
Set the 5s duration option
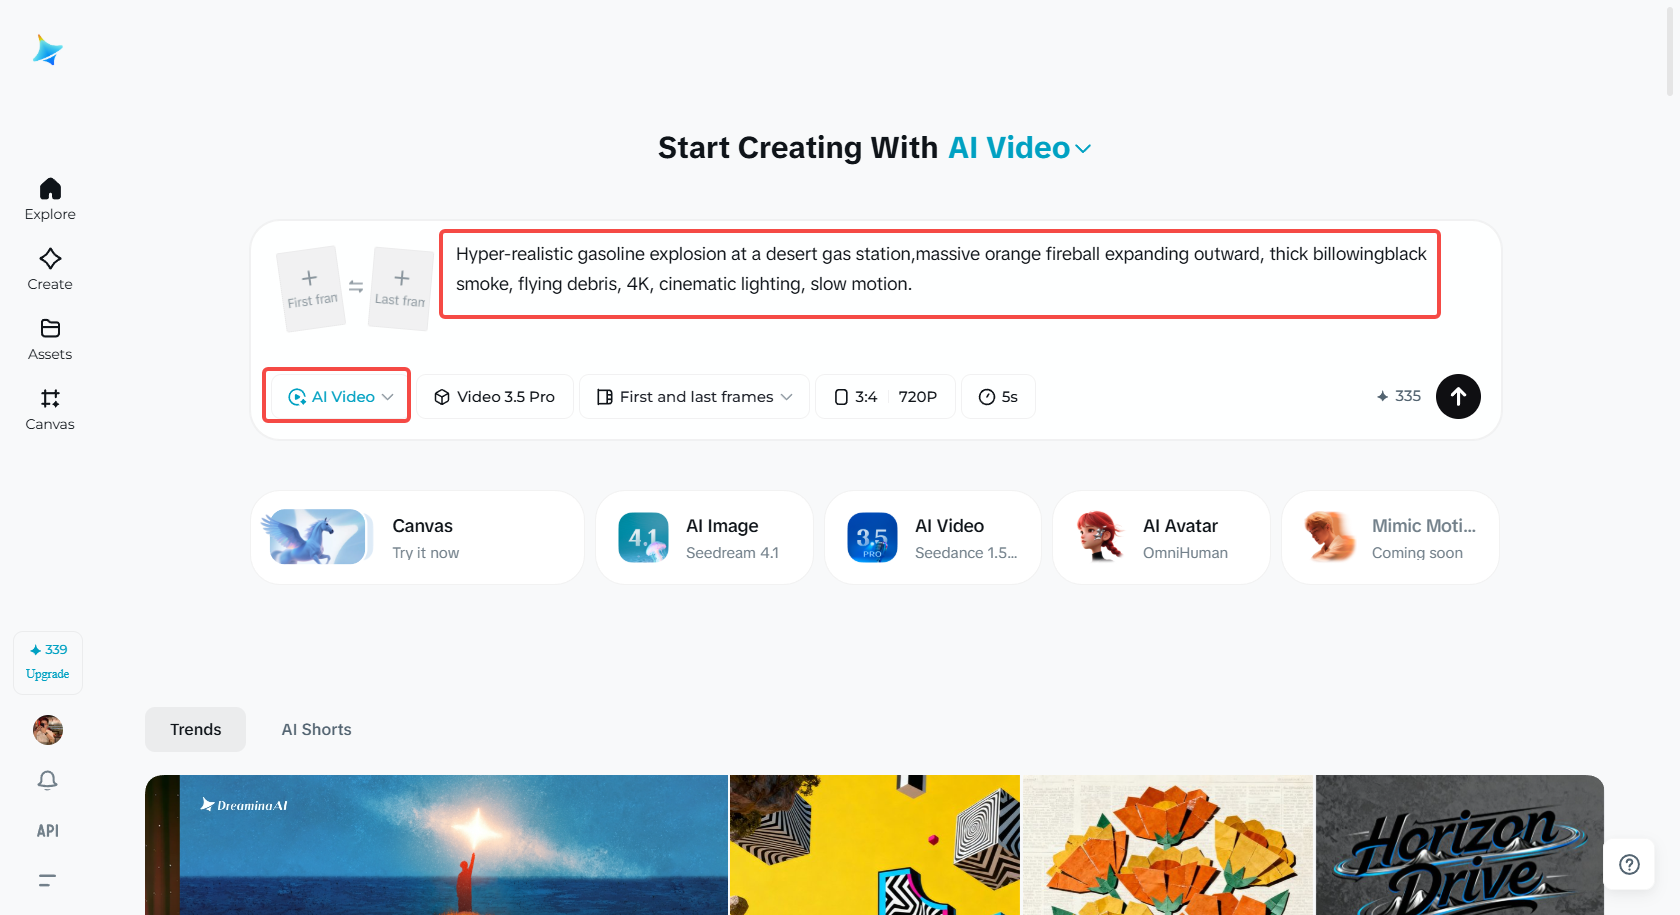(997, 396)
